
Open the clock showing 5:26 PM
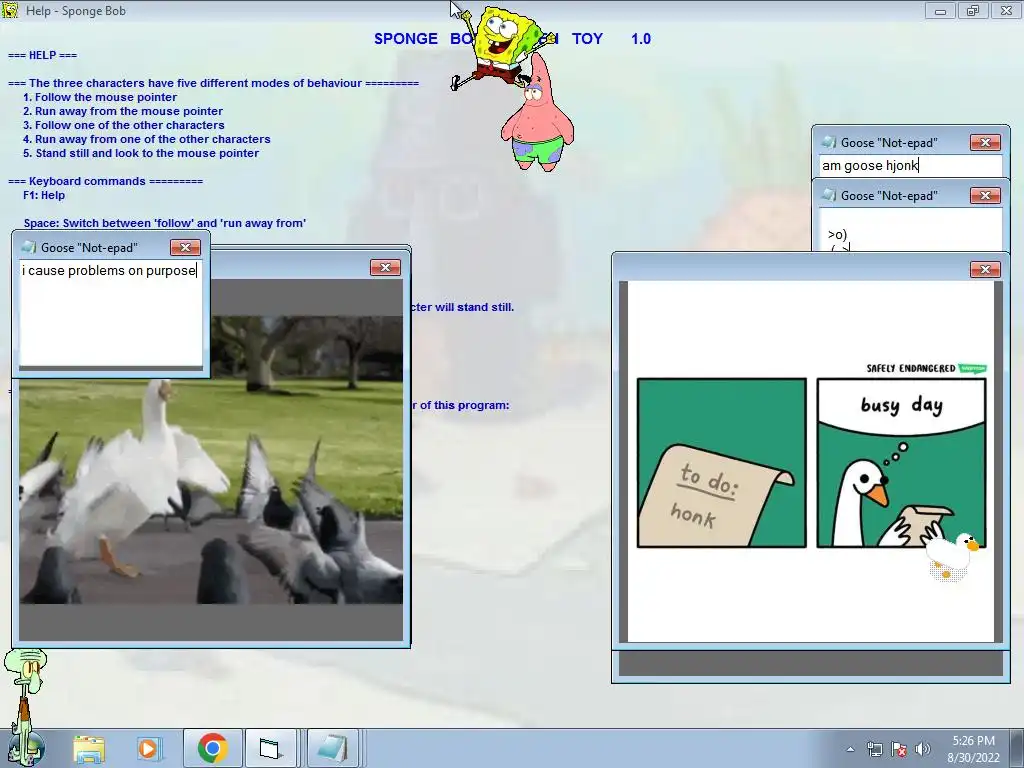[973, 741]
